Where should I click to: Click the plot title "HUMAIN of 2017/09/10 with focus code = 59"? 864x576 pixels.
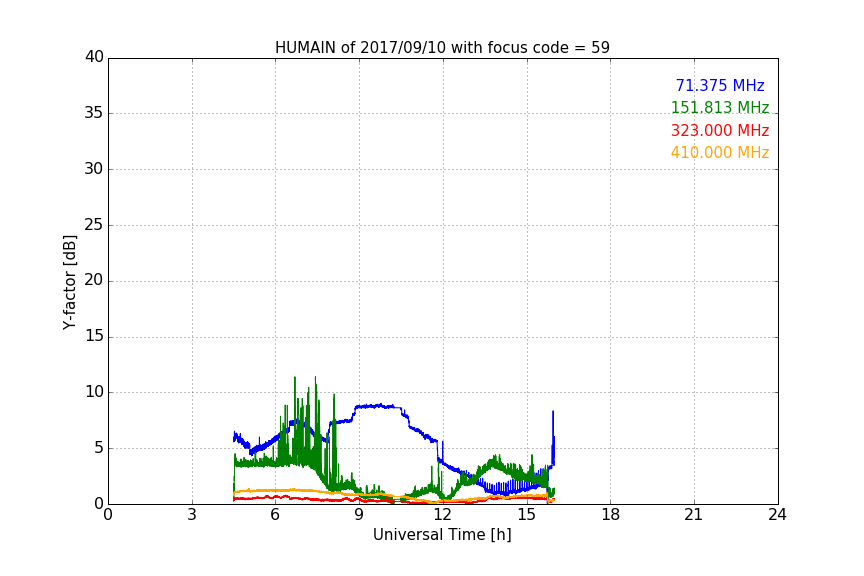click(x=442, y=47)
